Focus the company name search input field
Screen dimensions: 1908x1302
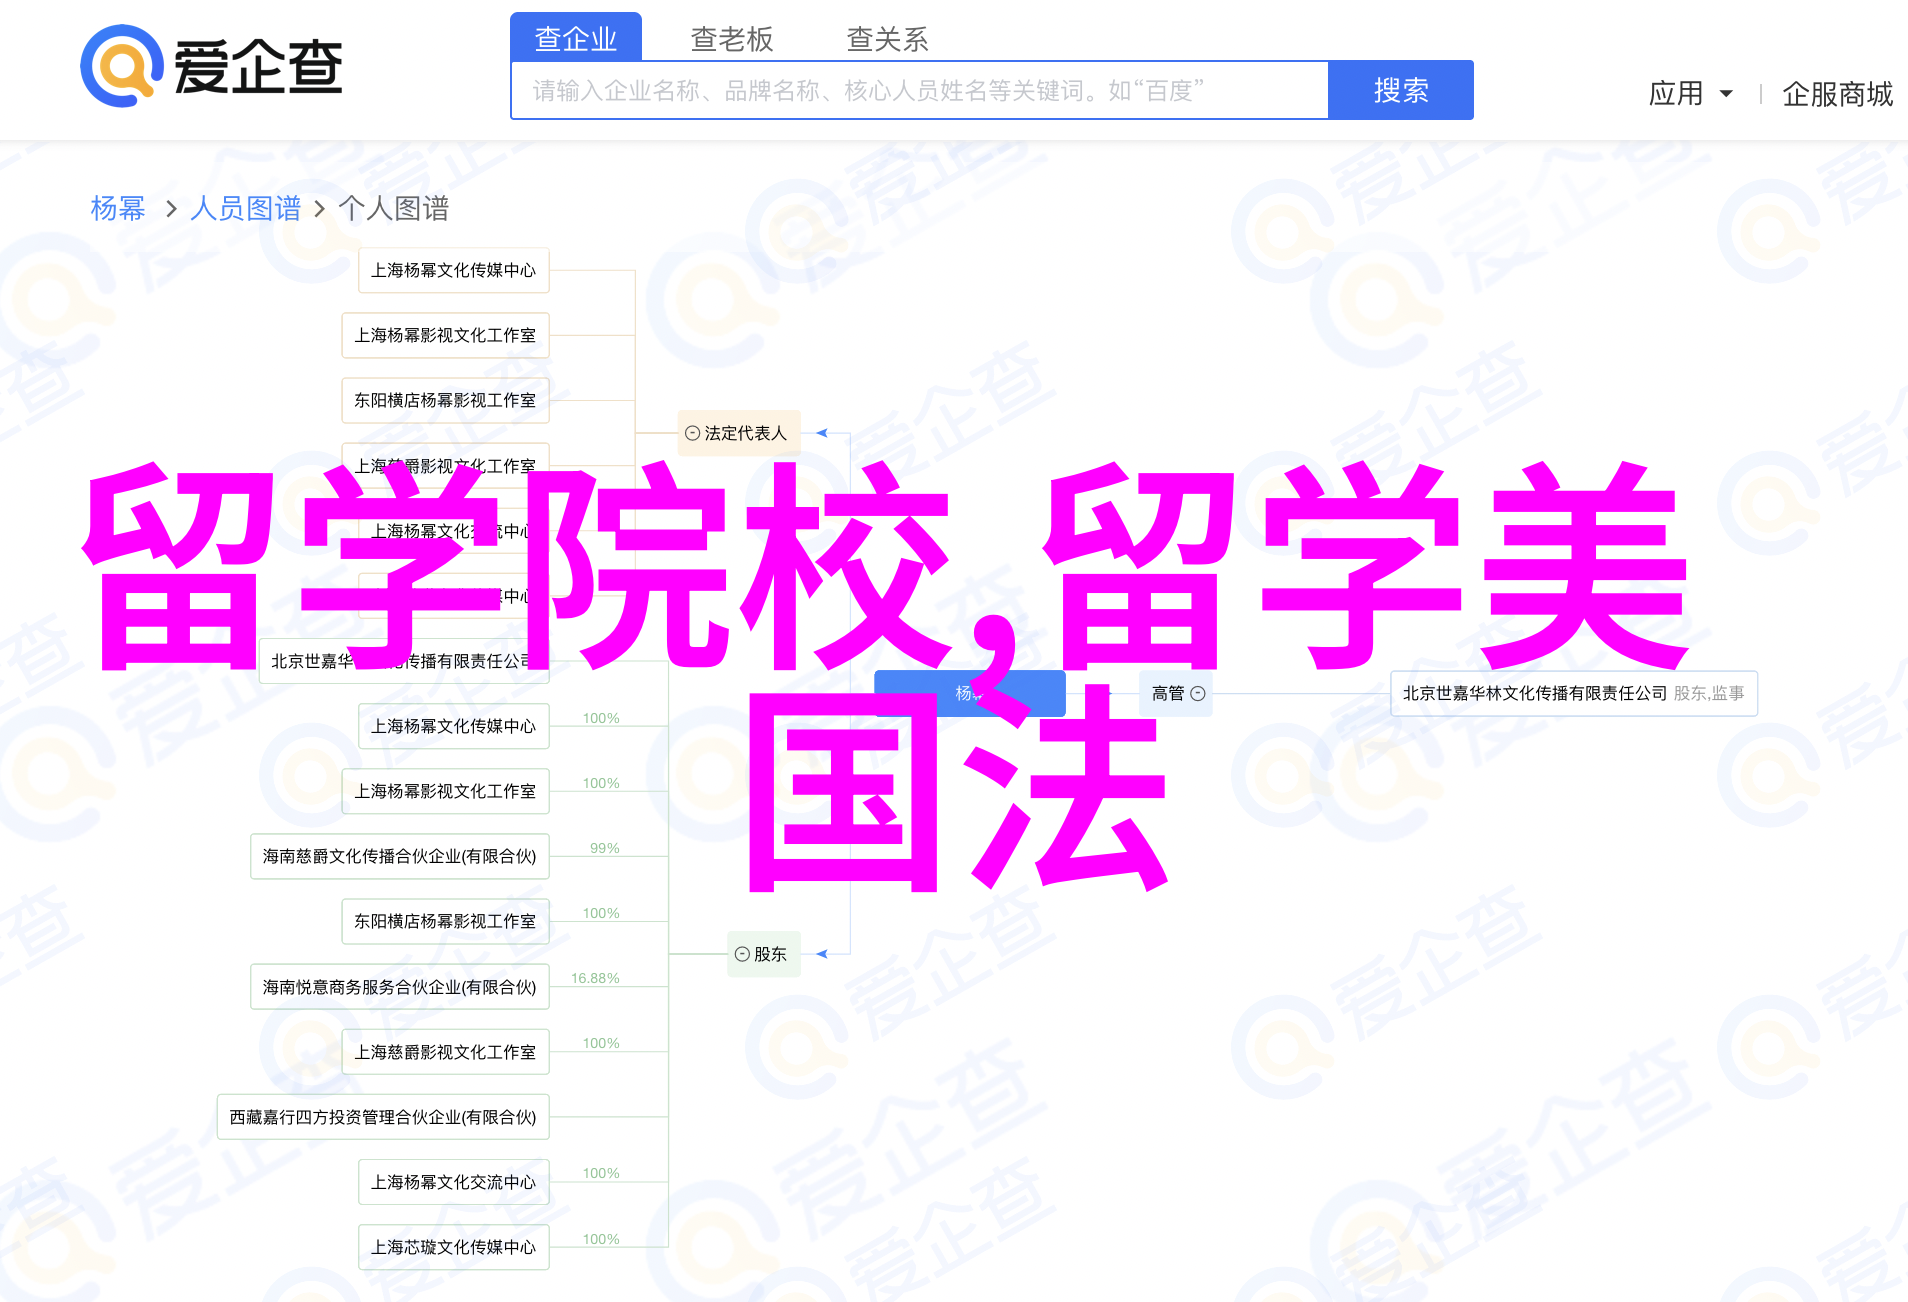[x=920, y=90]
